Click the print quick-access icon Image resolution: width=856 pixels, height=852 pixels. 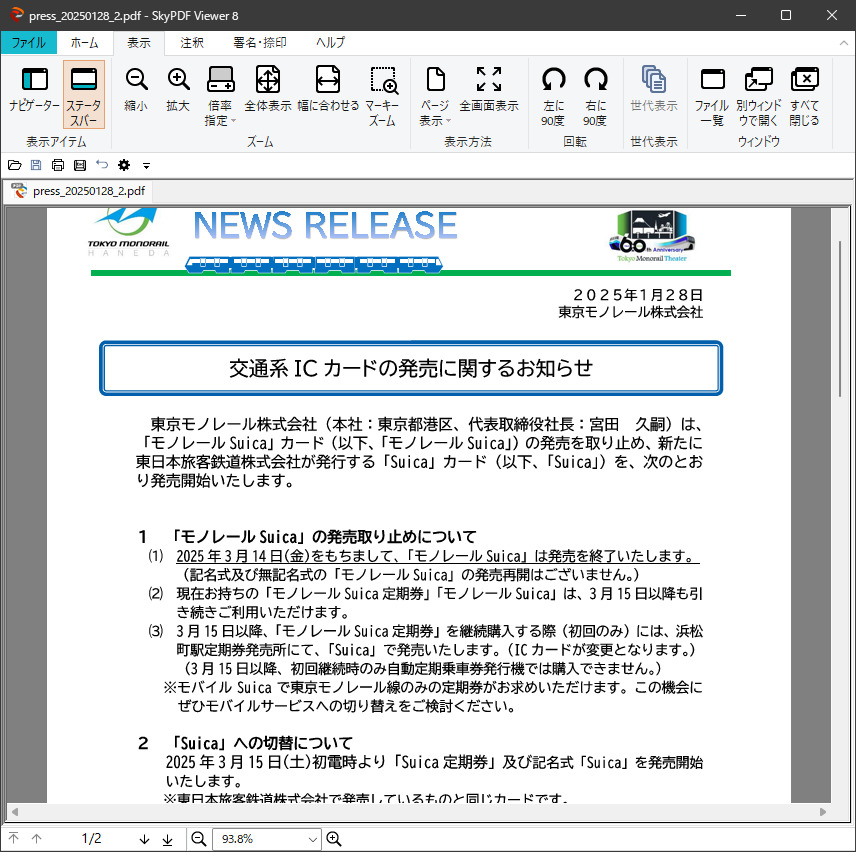point(58,165)
